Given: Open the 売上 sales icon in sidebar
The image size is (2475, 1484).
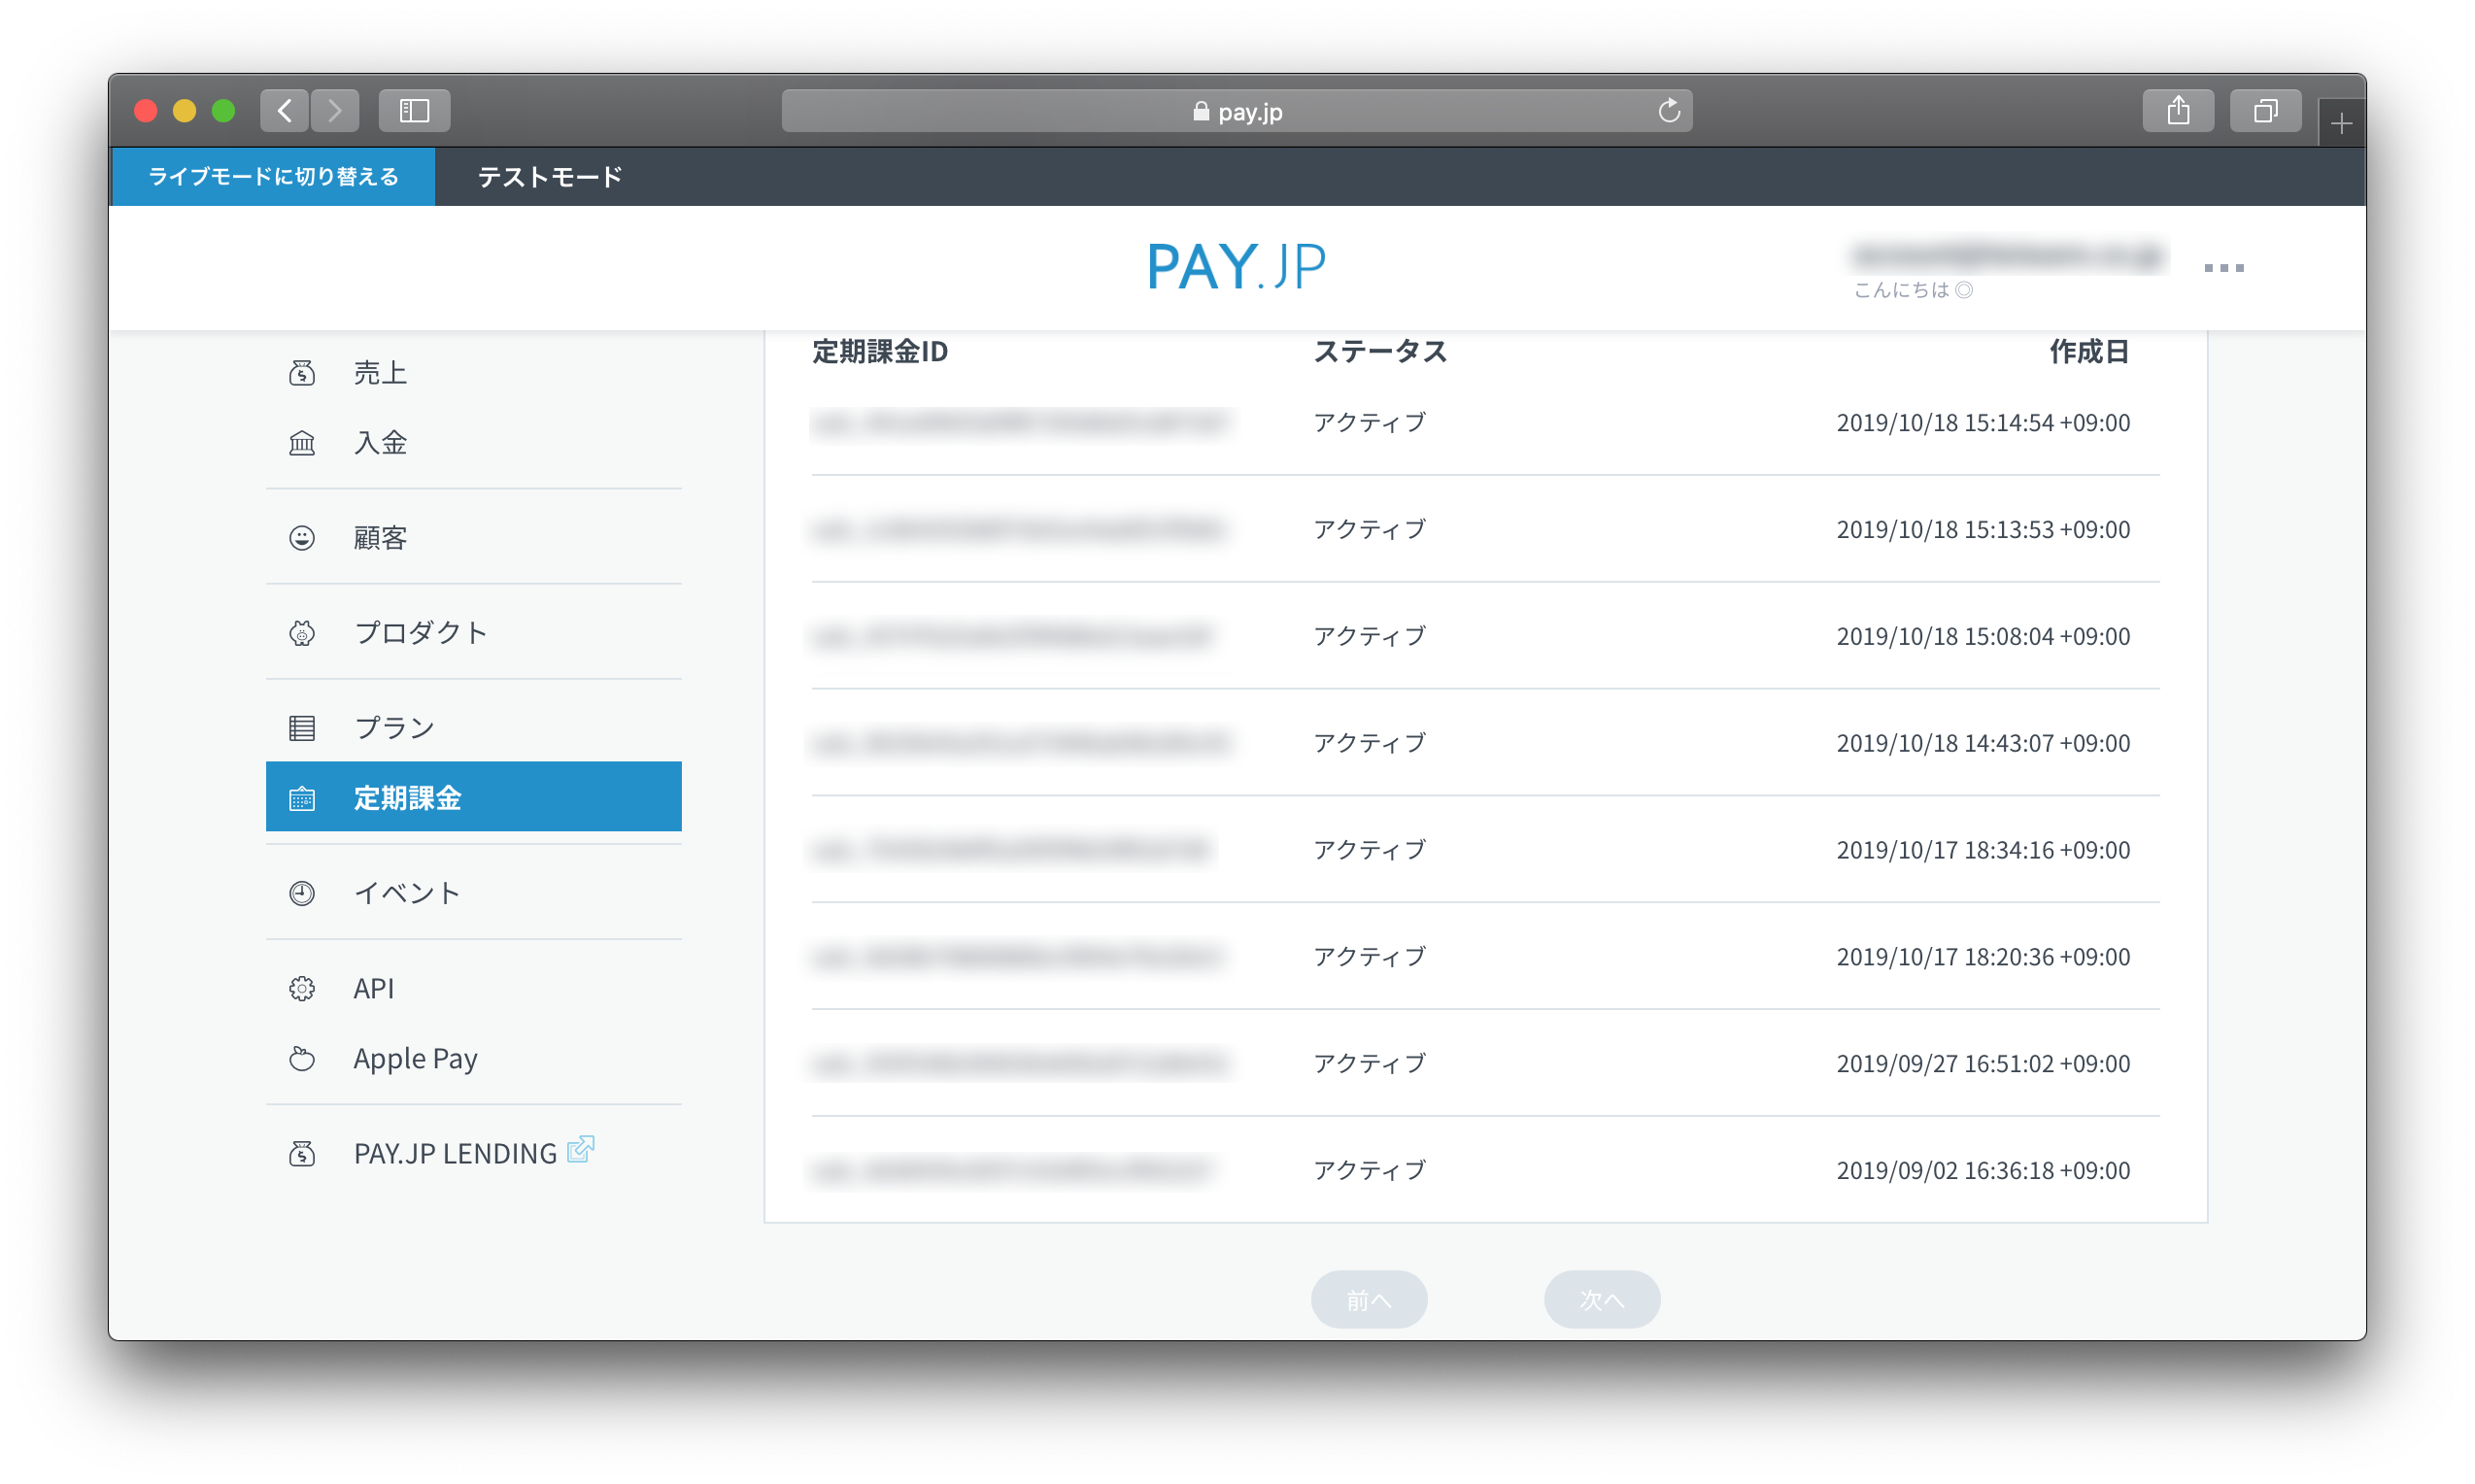Looking at the screenshot, I should tap(302, 373).
